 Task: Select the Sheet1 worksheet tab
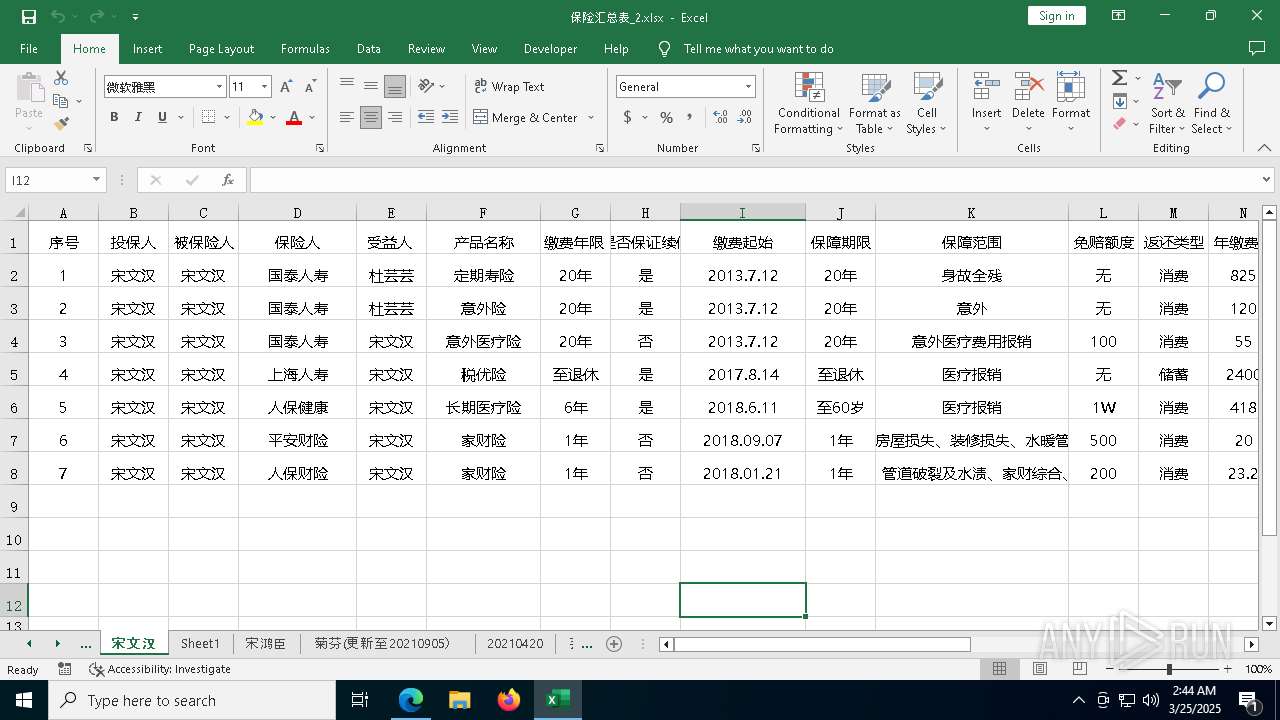pos(200,644)
